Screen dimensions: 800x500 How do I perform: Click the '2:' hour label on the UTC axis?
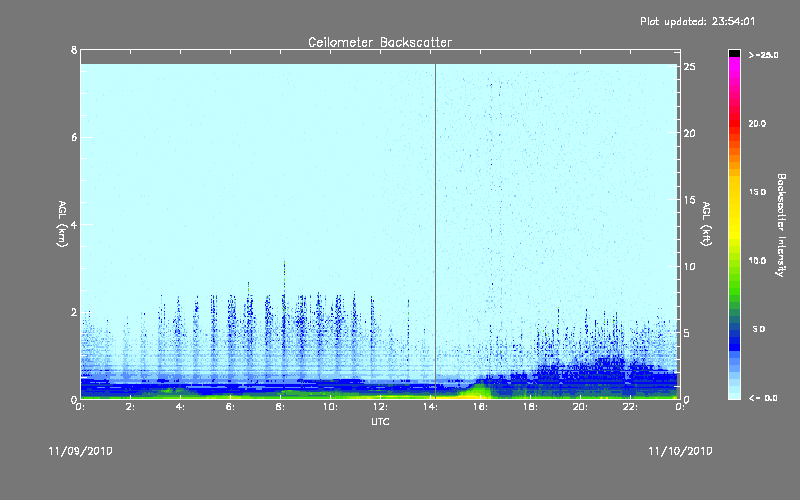pyautogui.click(x=131, y=407)
